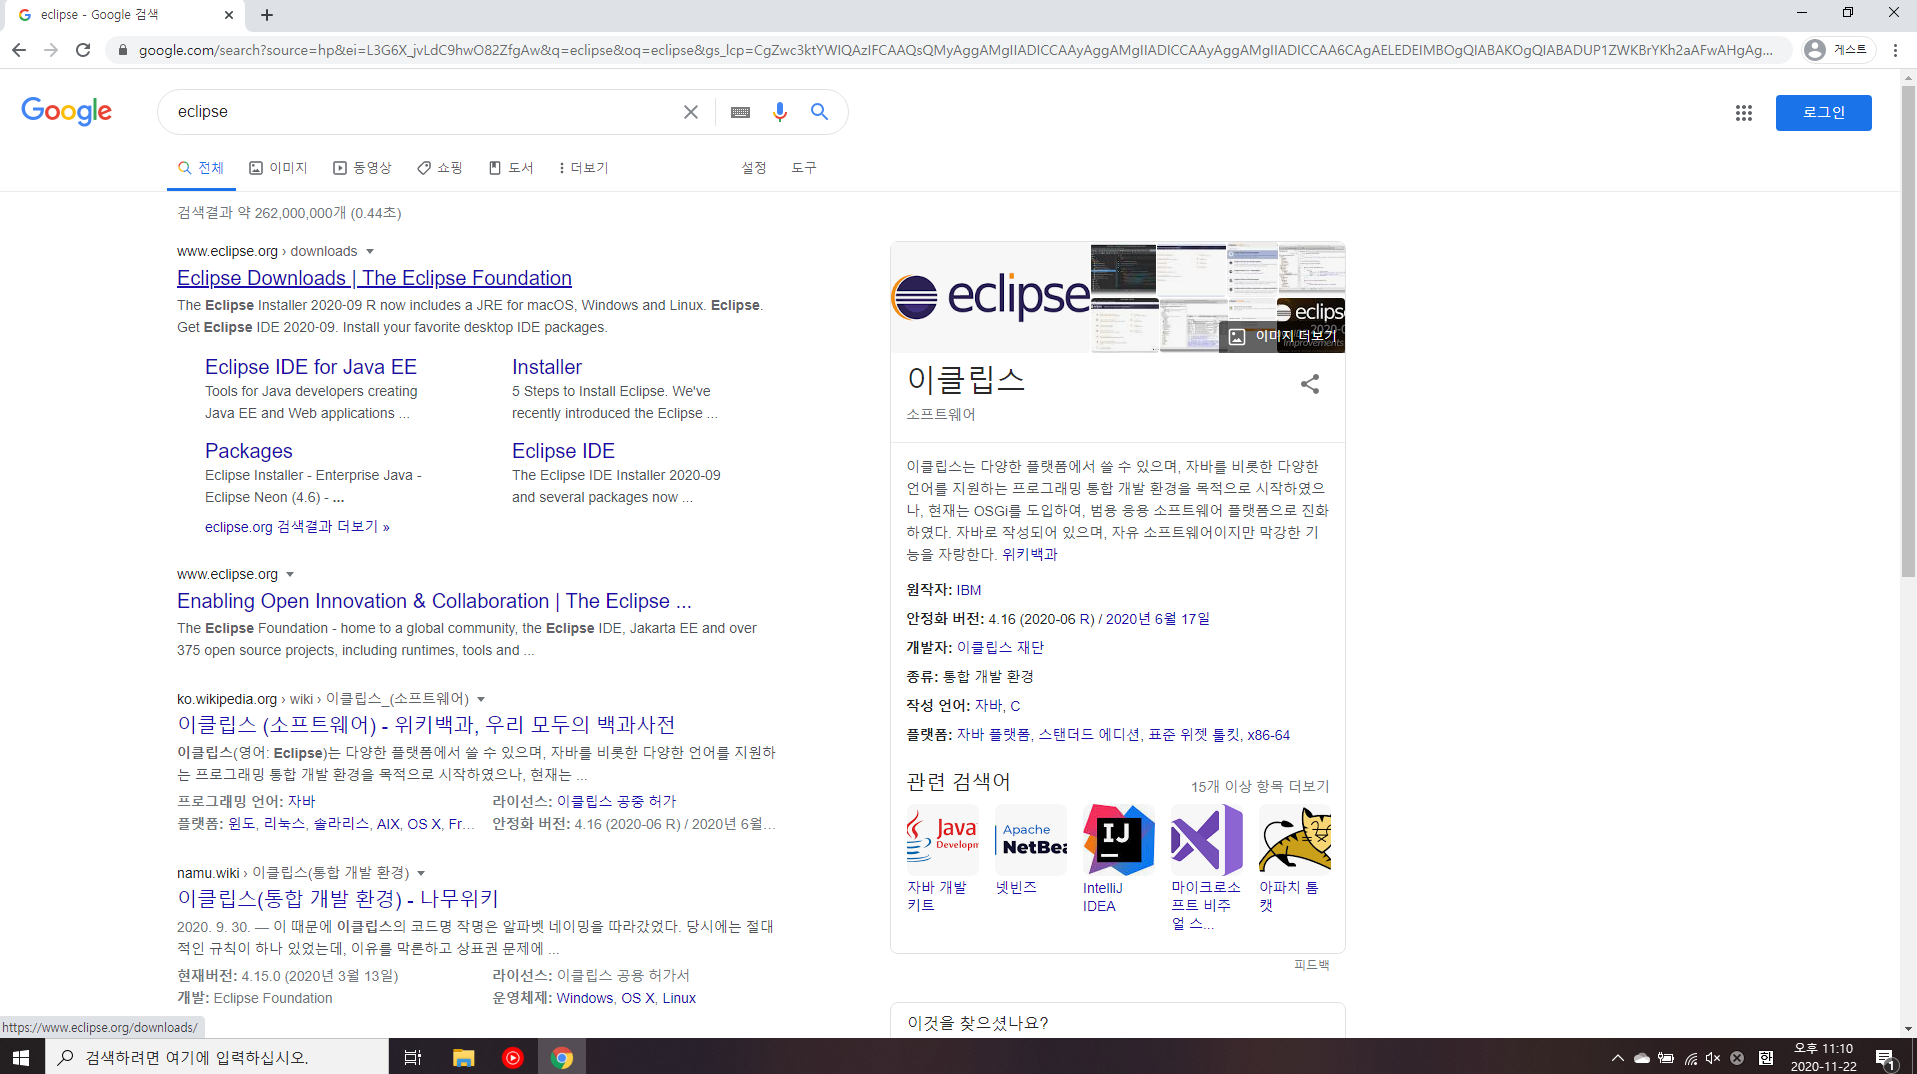Screen dimensions: 1917x1074
Task: Expand dropdown next to ko.wikipedia.org result
Action: [x=481, y=699]
